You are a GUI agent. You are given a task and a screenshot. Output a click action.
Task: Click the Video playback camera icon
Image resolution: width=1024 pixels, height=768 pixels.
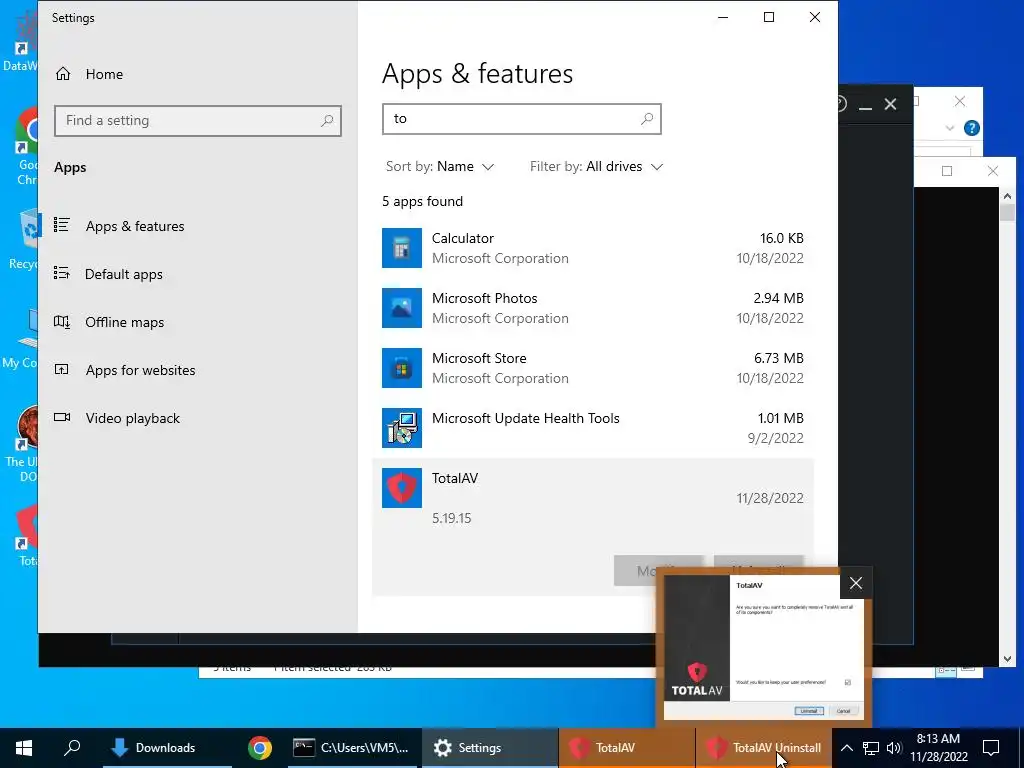[61, 418]
